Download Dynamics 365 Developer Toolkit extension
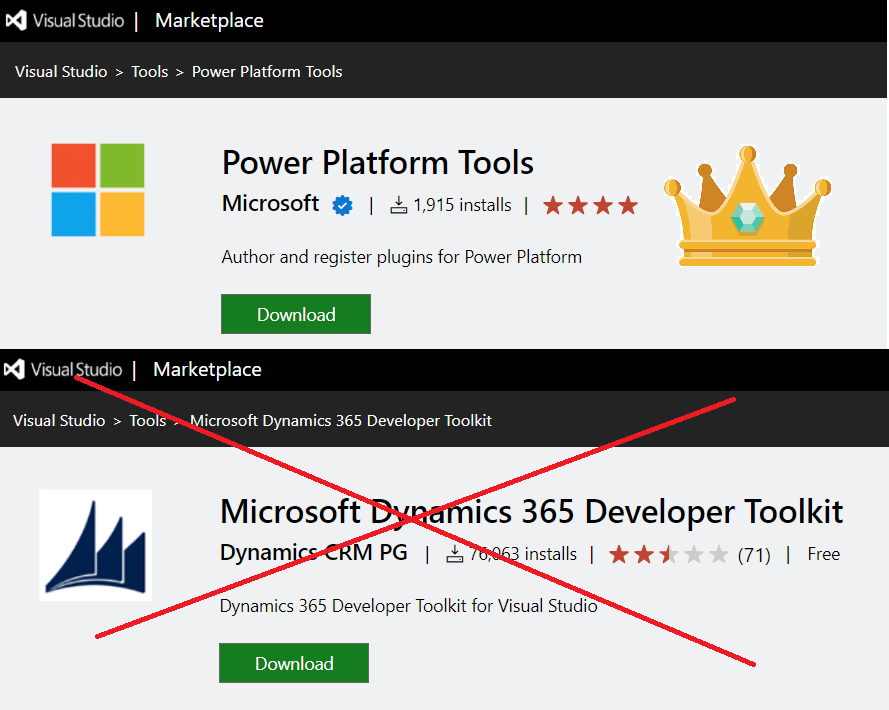 pyautogui.click(x=294, y=663)
